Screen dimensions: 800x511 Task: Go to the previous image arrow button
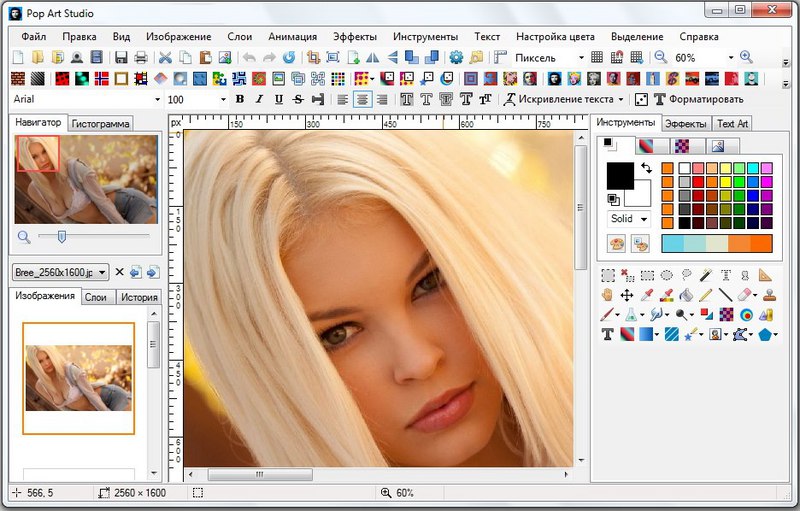coord(136,272)
